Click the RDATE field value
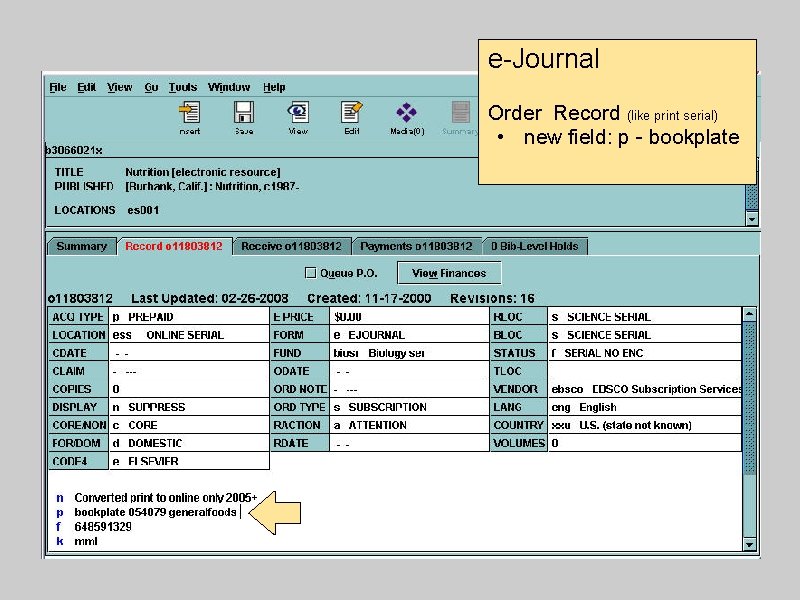The image size is (800, 600). click(409, 443)
